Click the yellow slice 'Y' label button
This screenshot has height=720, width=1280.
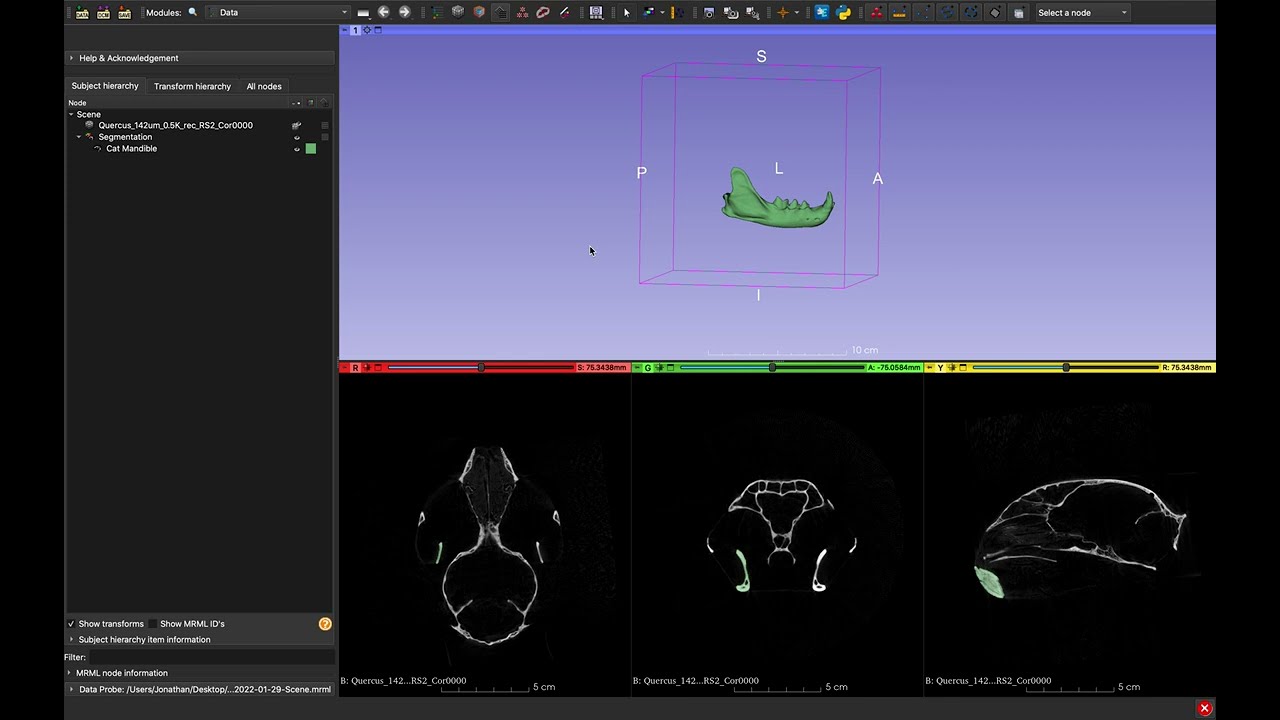coord(940,368)
